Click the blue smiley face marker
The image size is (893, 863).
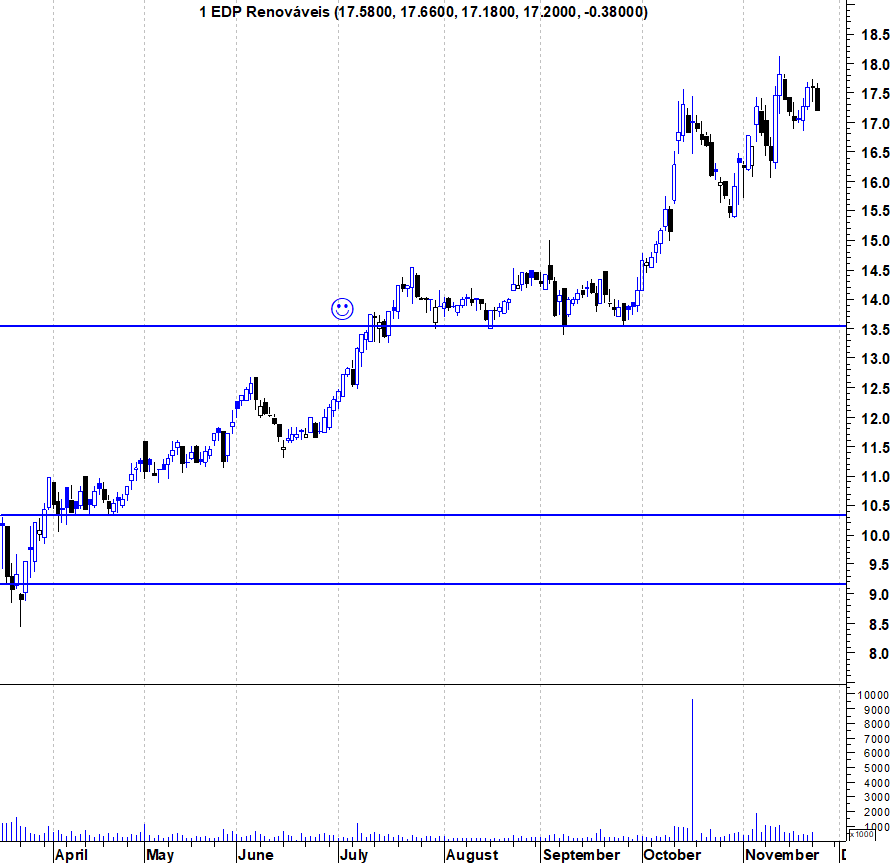tap(342, 309)
